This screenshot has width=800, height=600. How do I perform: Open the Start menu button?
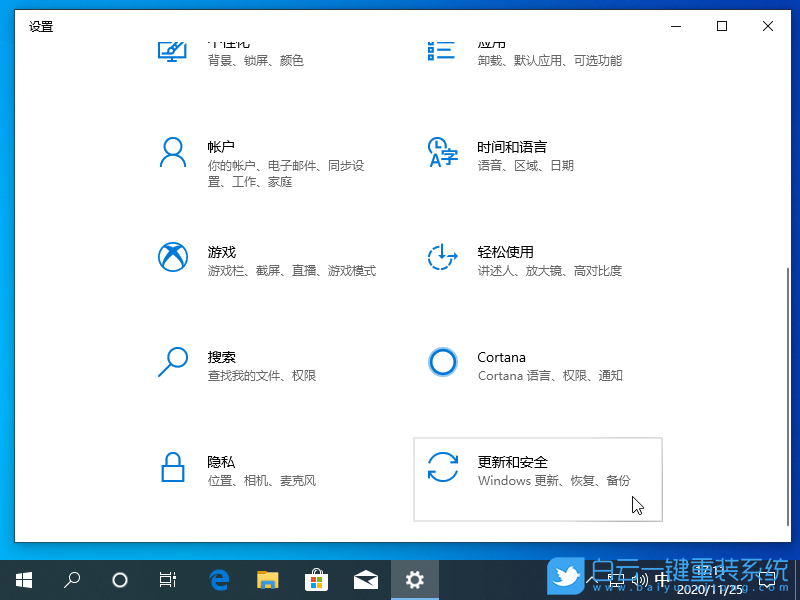pos(23,579)
